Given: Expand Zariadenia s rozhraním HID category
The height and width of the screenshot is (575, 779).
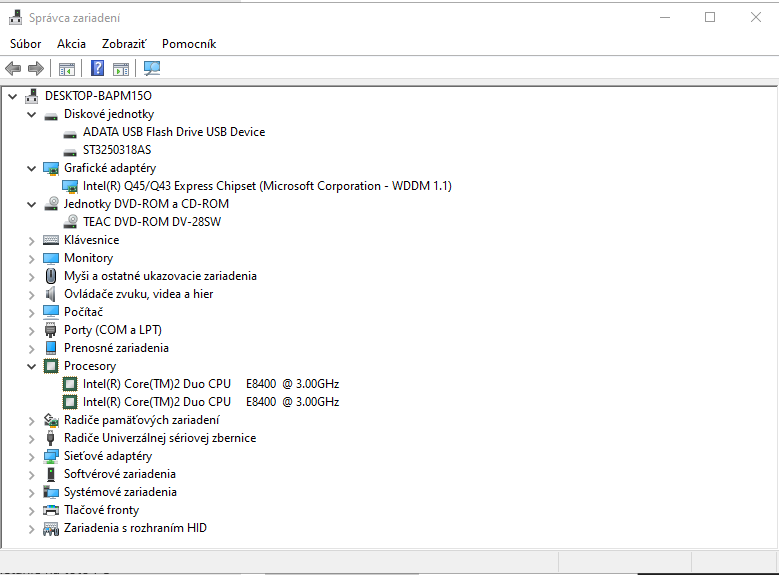Looking at the screenshot, I should click(x=32, y=529).
